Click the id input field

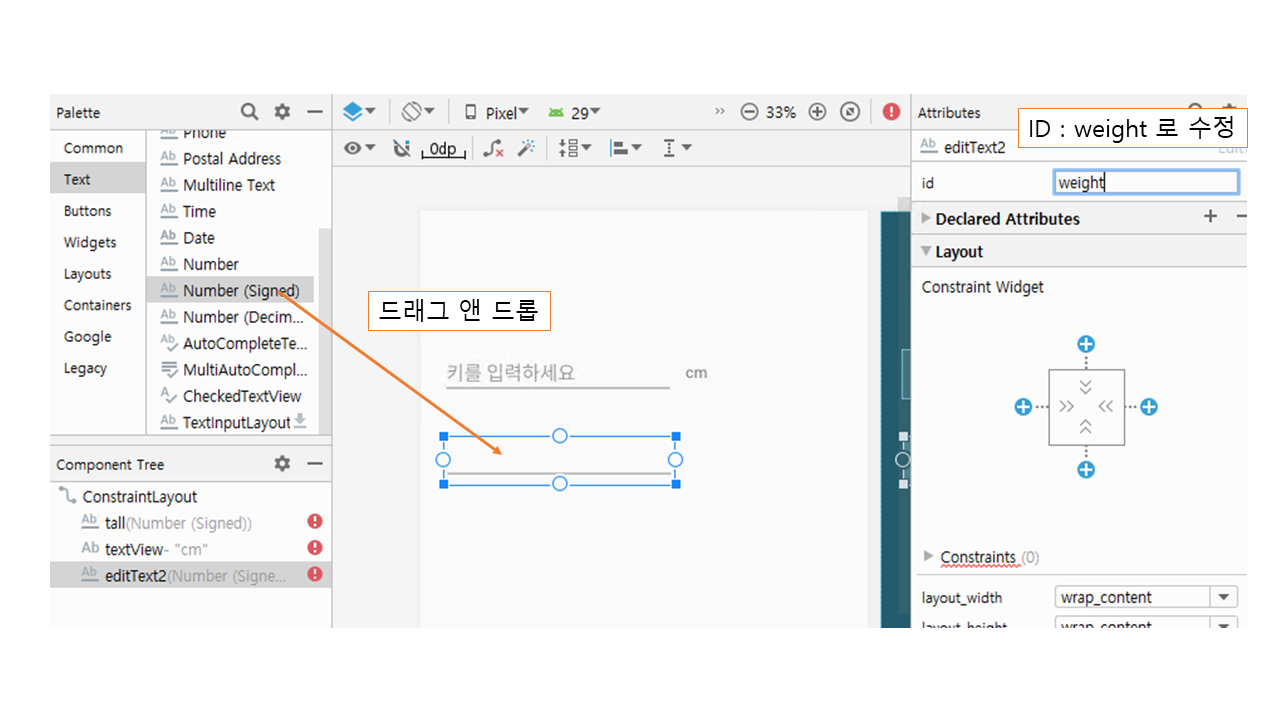tap(1146, 182)
